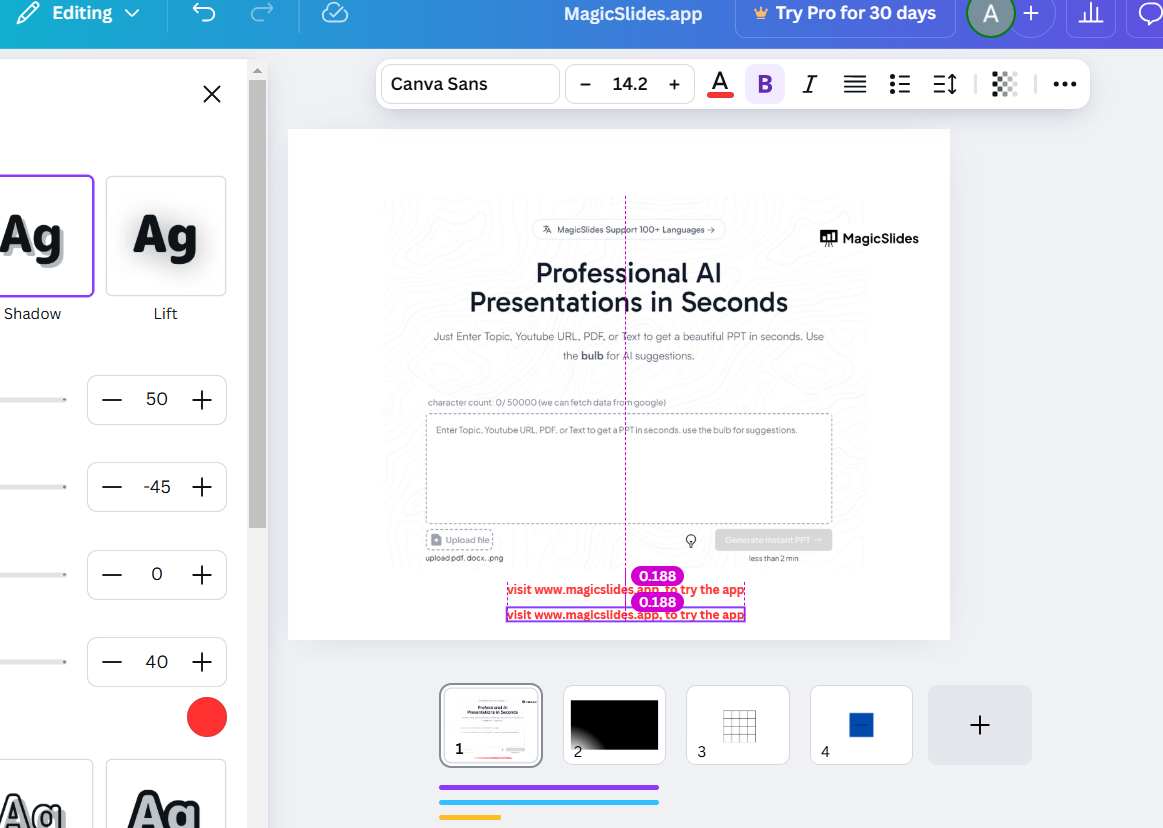Edit the -45 value field
1163x828 pixels.
click(157, 487)
